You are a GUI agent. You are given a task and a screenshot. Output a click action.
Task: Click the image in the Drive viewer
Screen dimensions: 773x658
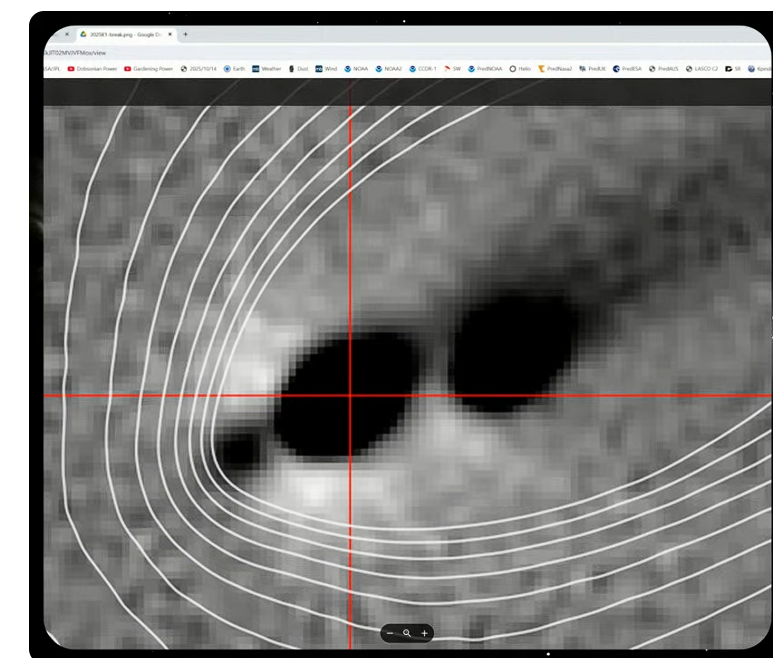[407, 377]
